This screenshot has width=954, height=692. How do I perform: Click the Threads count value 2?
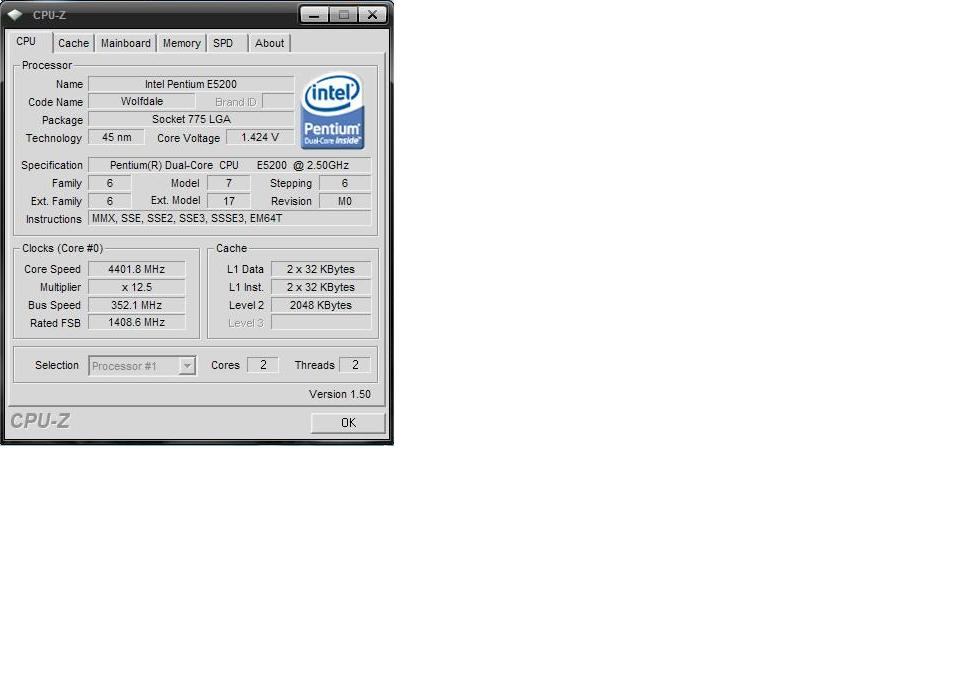tap(355, 365)
